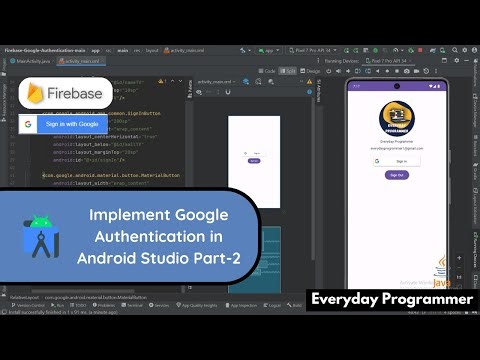Click the design preview phone layout

(x=254, y=162)
